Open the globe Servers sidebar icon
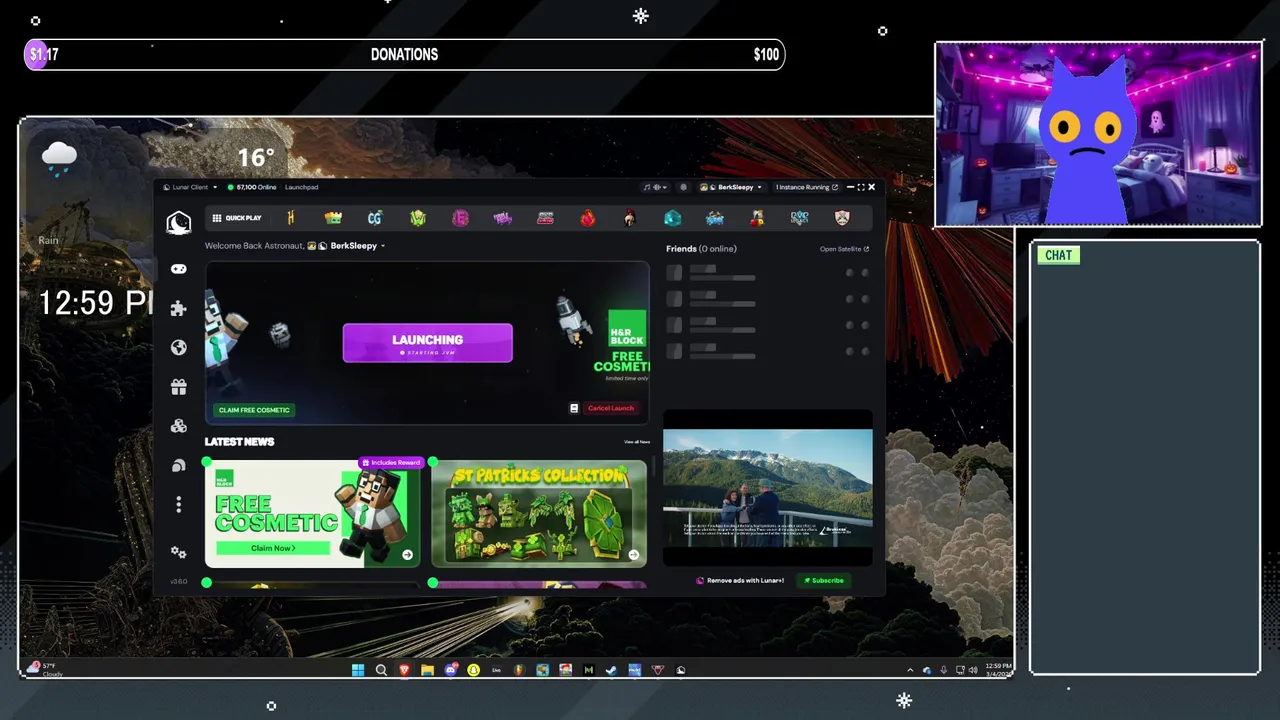The height and width of the screenshot is (720, 1280). pyautogui.click(x=178, y=348)
